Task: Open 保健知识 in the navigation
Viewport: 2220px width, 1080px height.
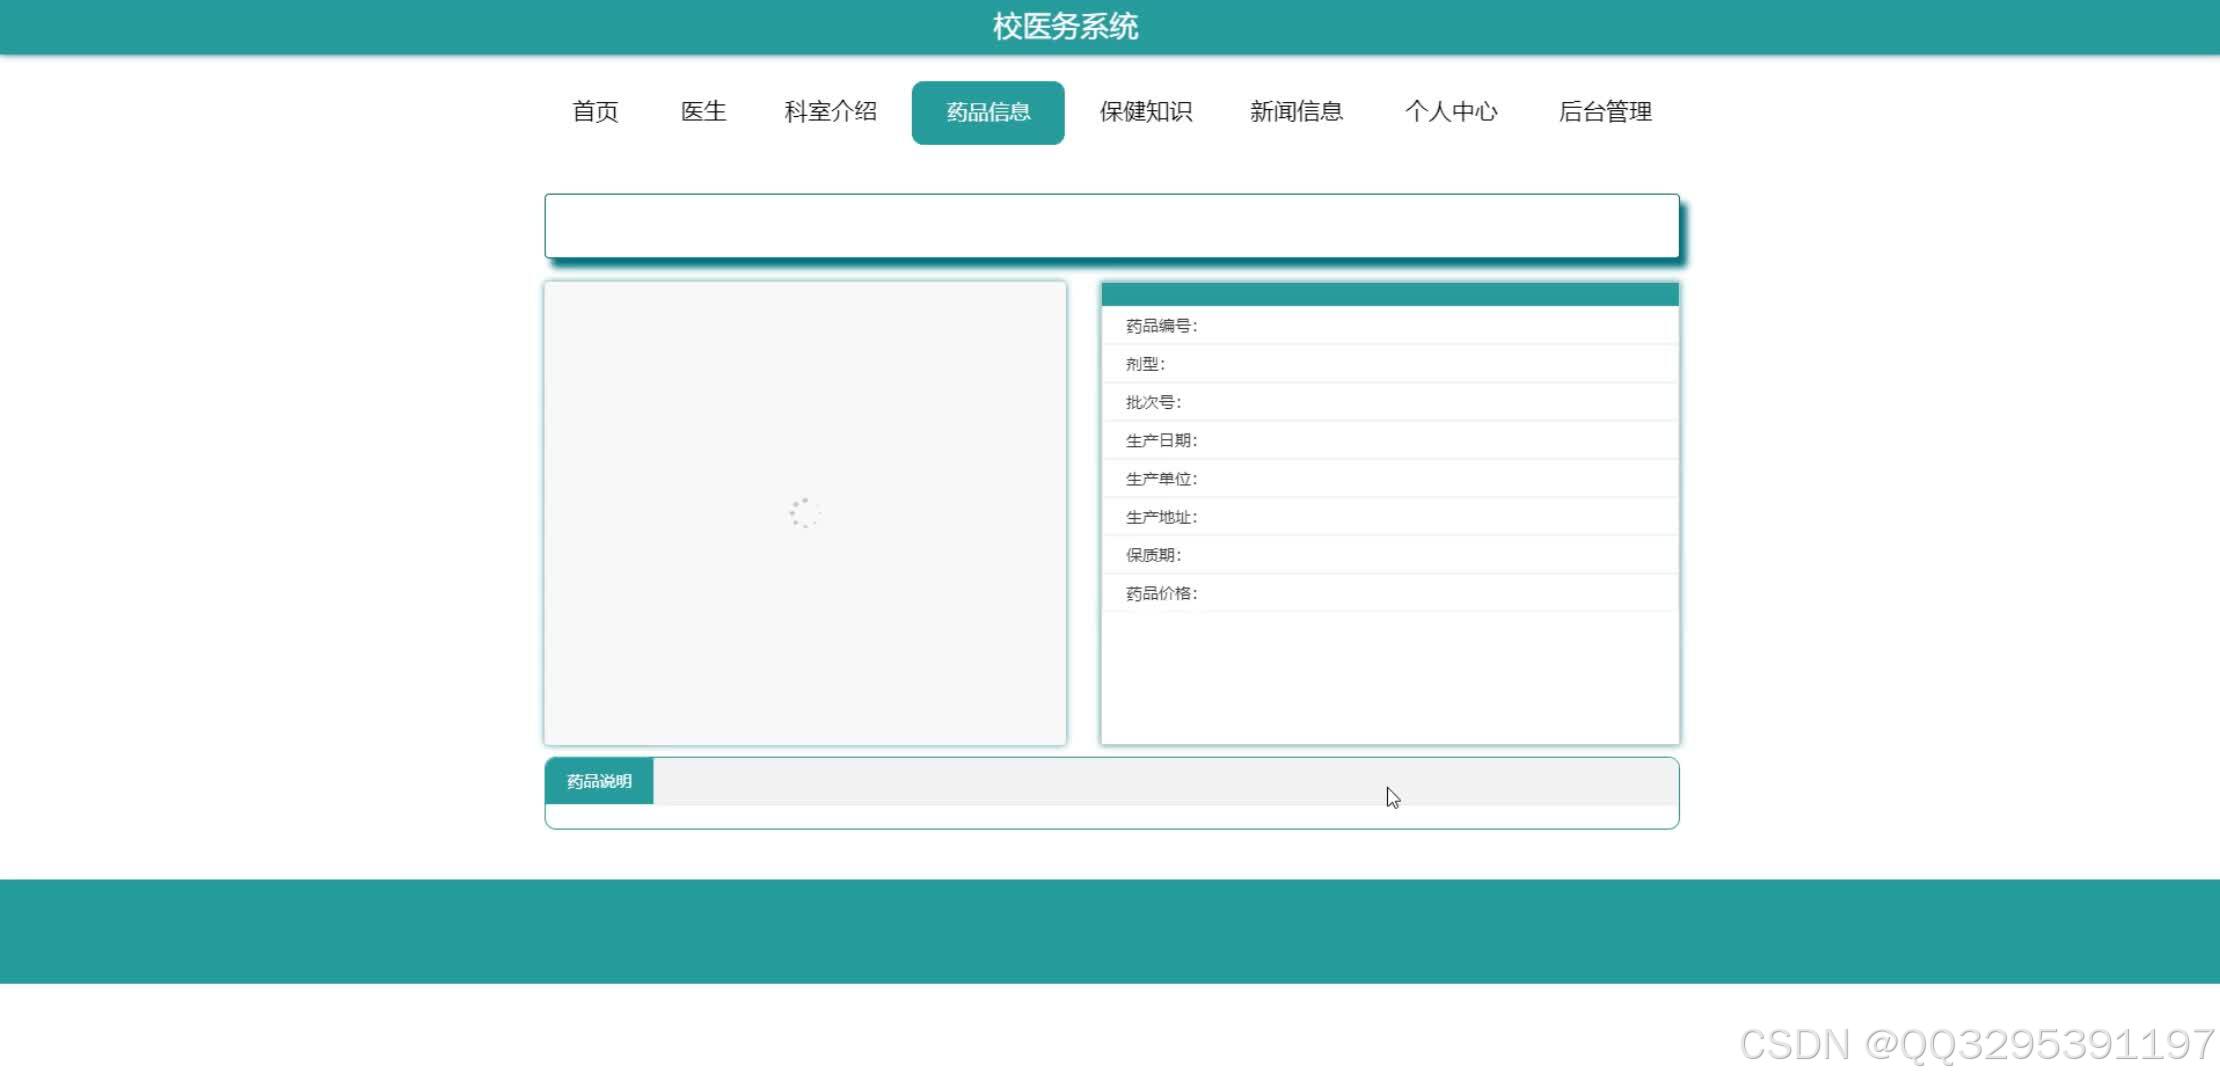Action: (x=1146, y=112)
